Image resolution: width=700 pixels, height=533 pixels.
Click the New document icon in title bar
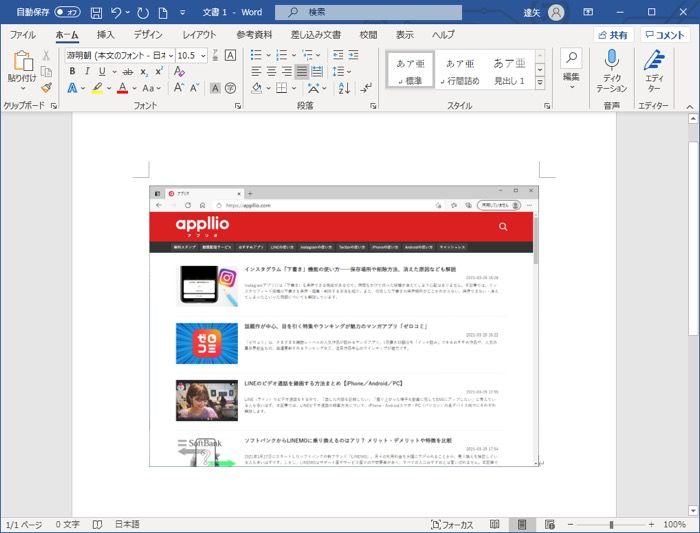[163, 12]
